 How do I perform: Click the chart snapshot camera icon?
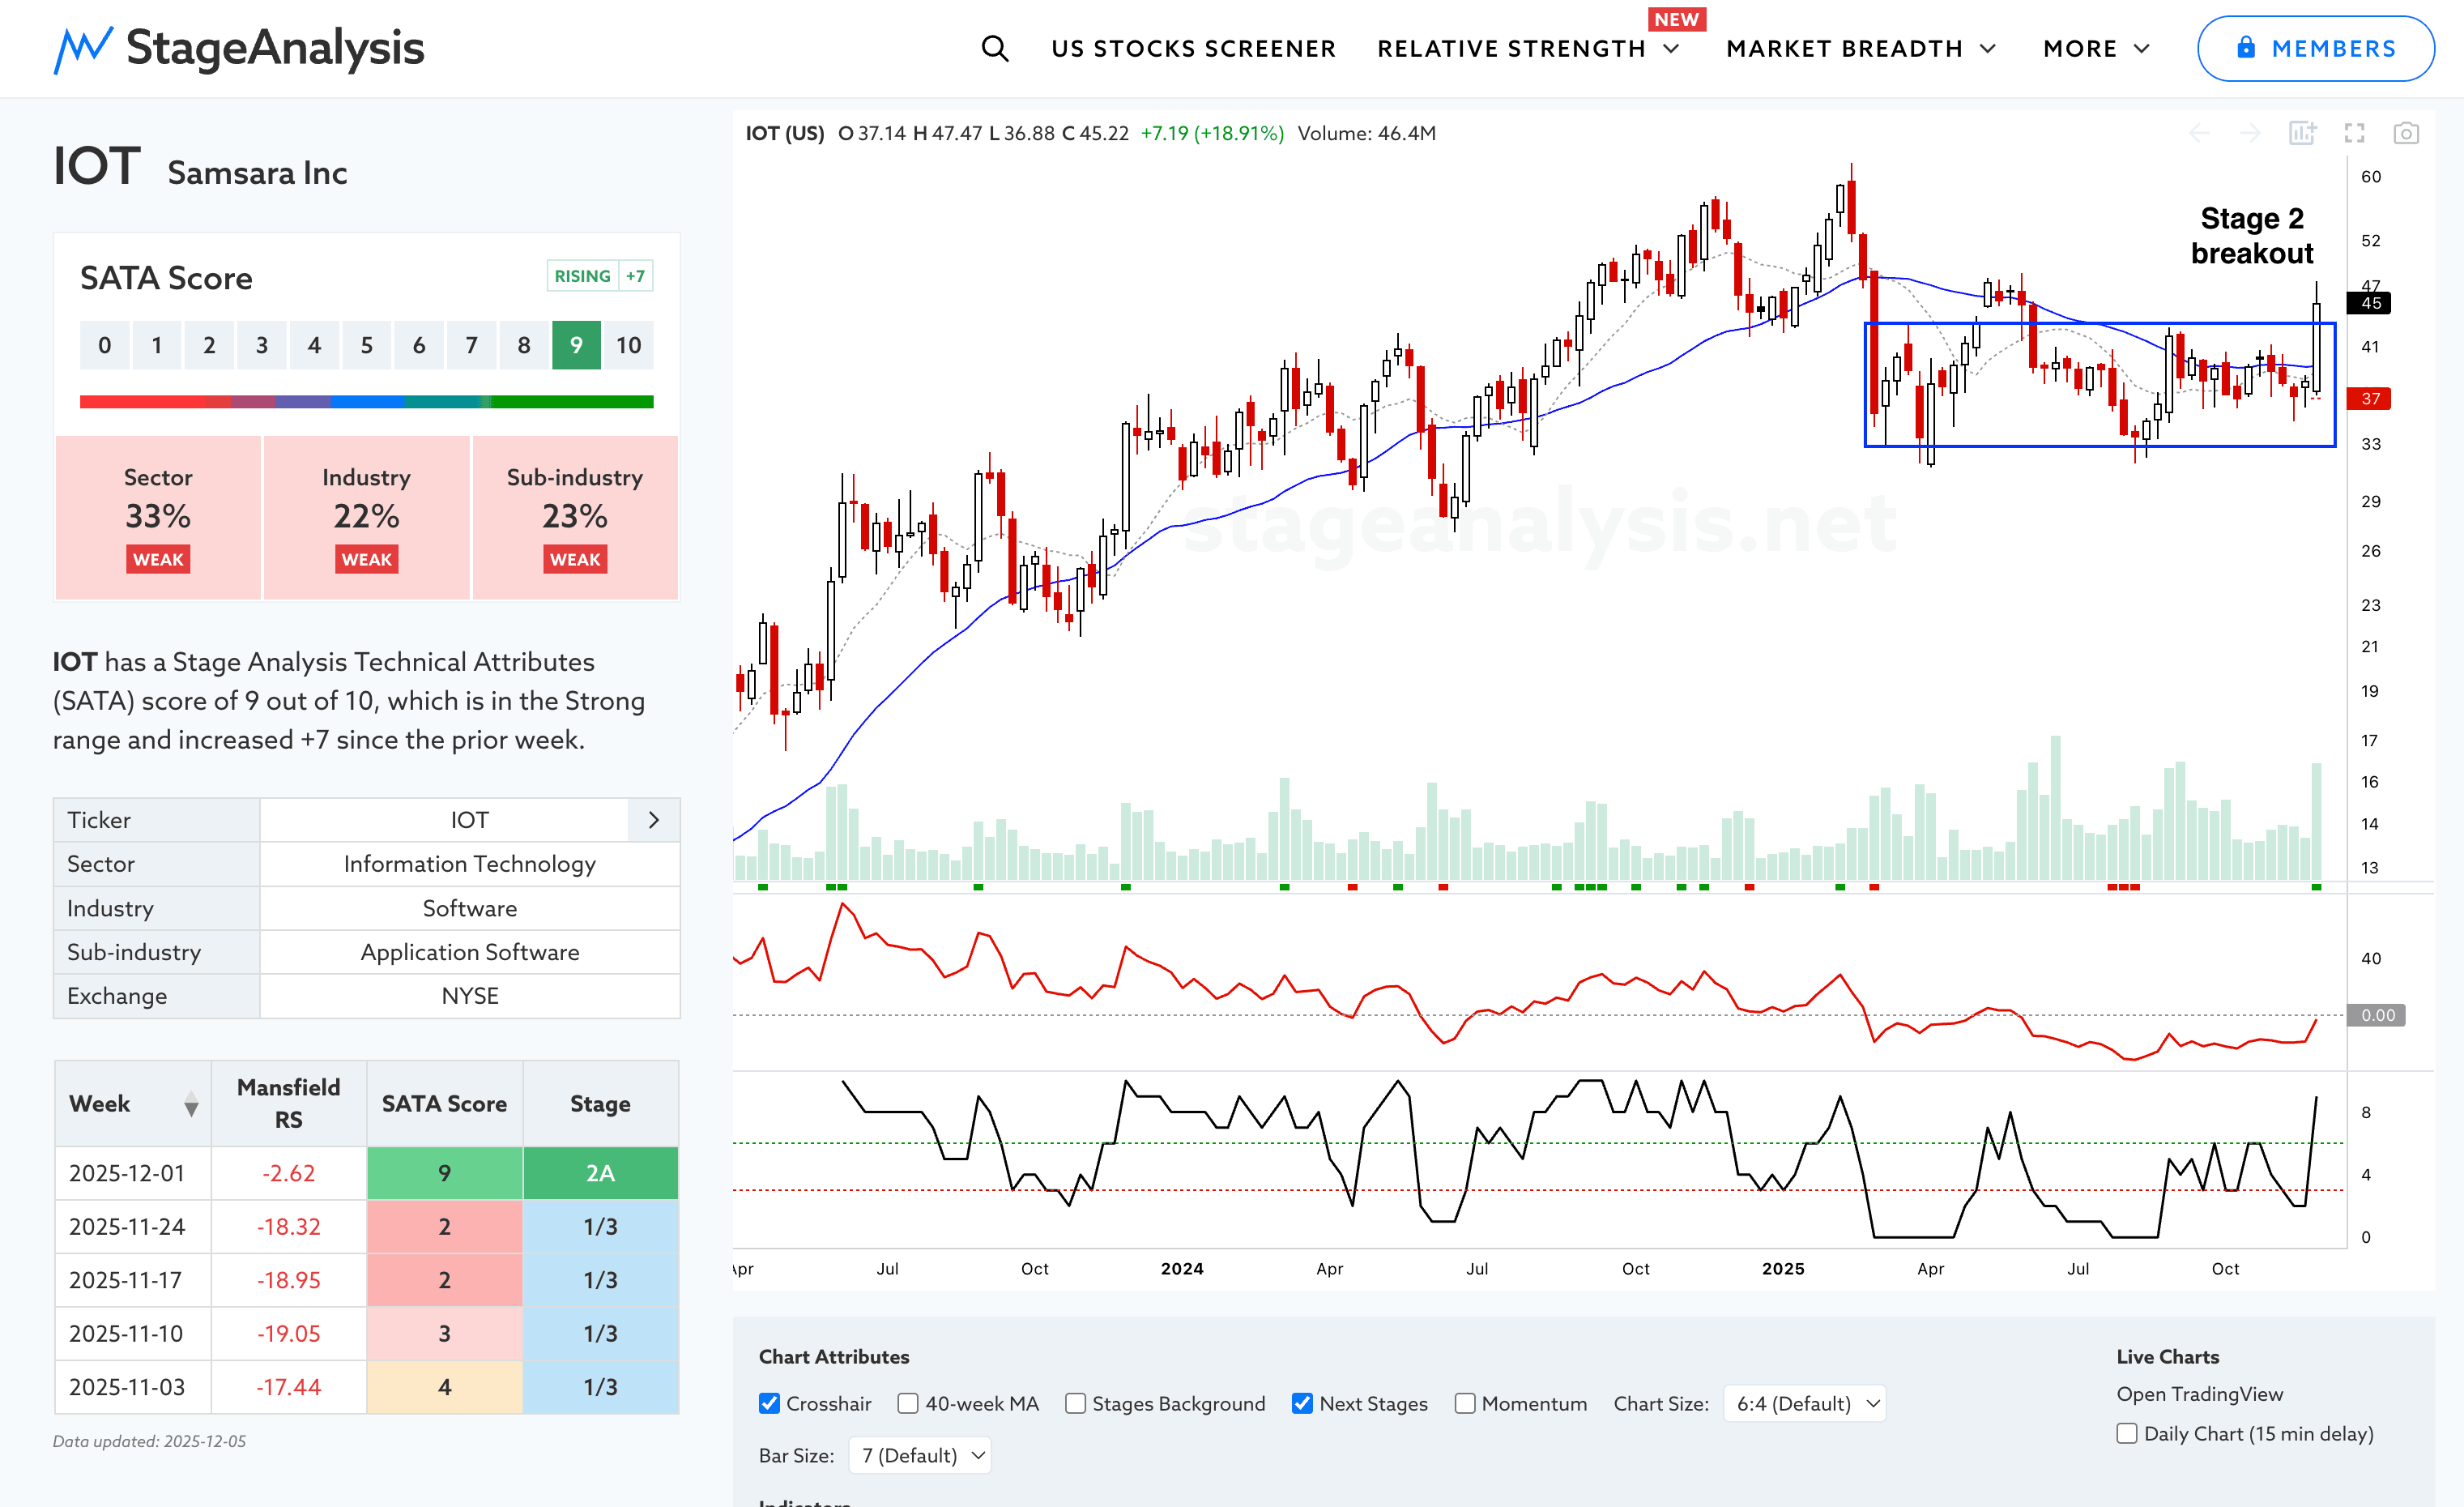pos(2405,133)
